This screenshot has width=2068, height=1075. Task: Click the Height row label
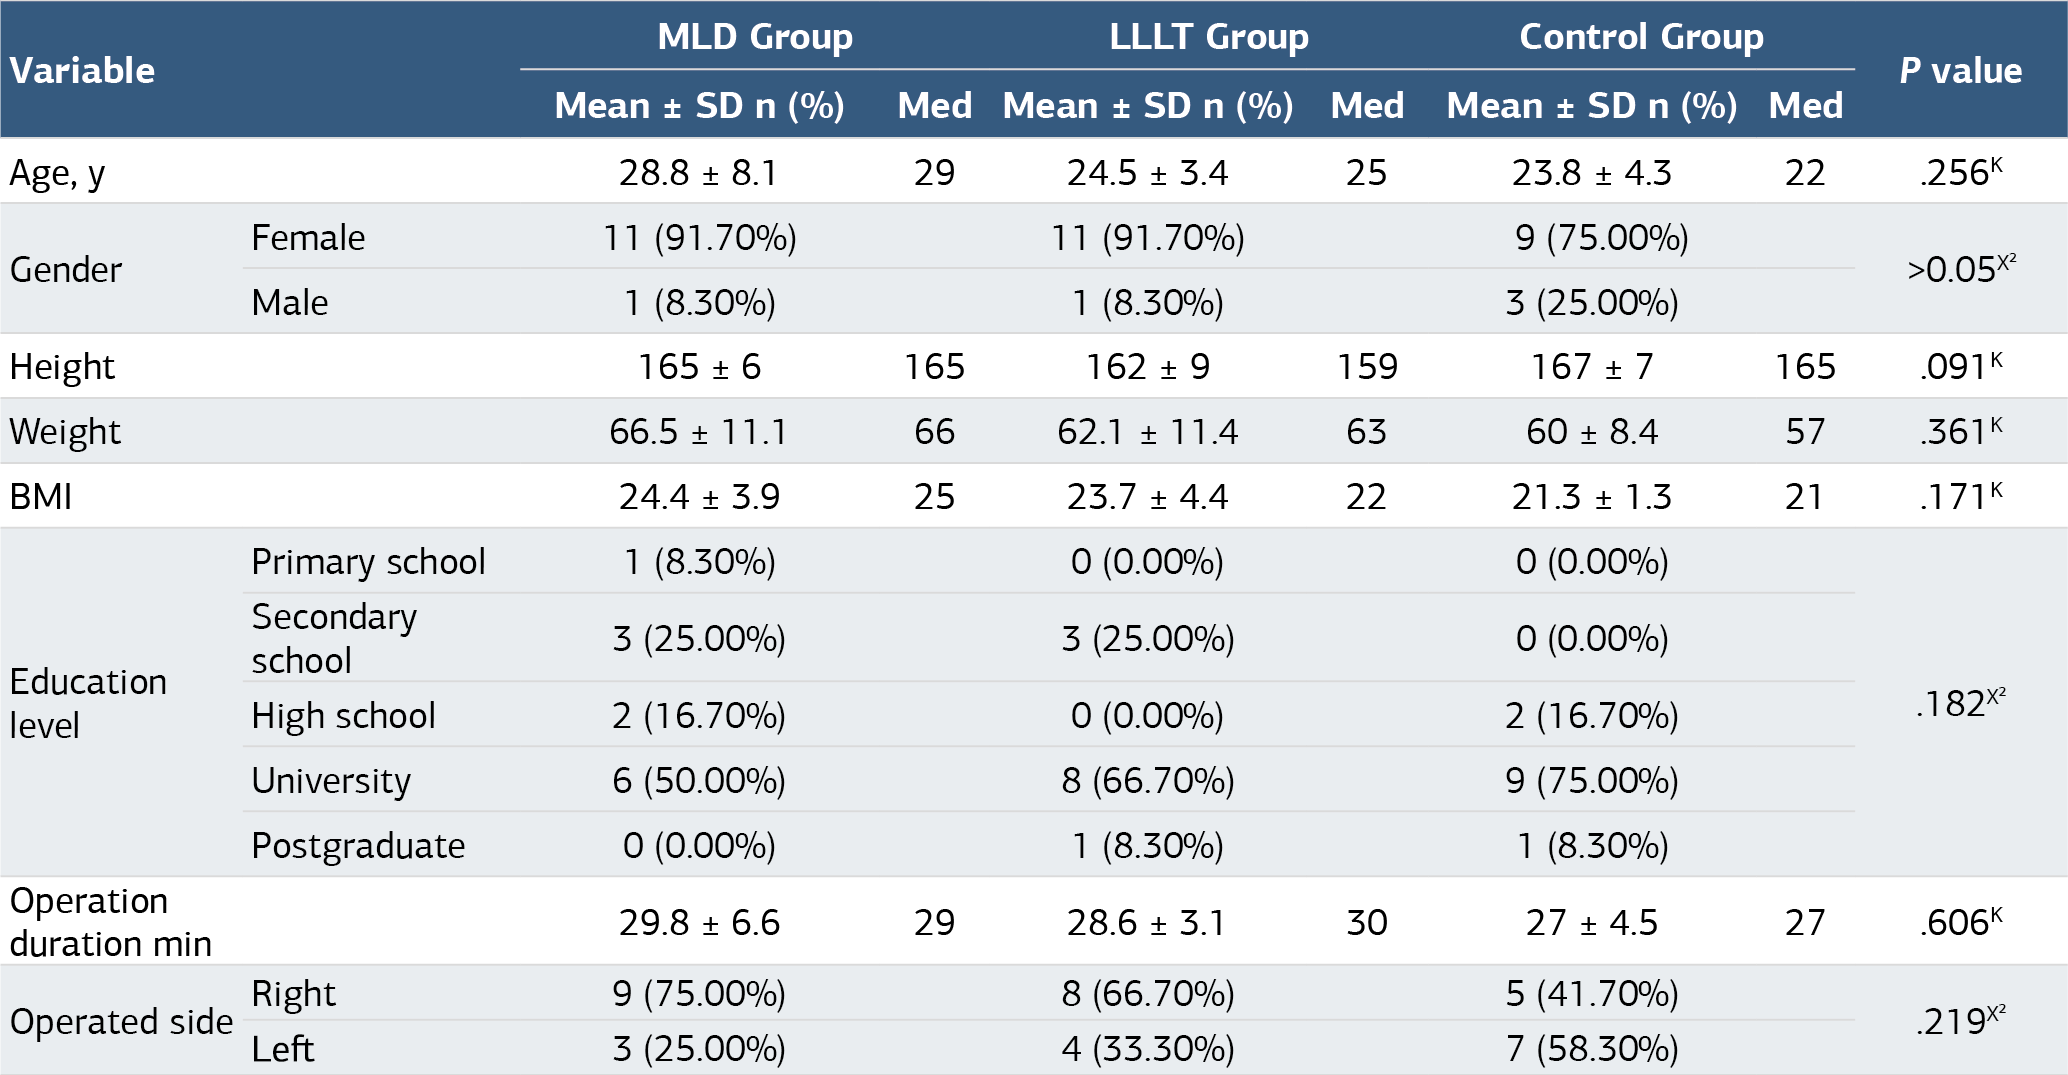pos(62,367)
